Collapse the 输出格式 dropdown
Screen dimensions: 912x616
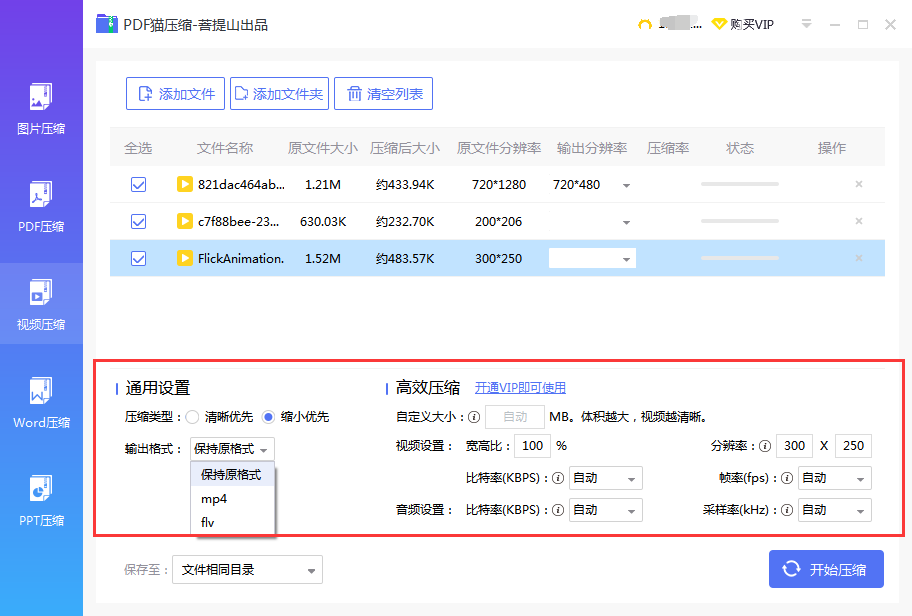click(232, 449)
